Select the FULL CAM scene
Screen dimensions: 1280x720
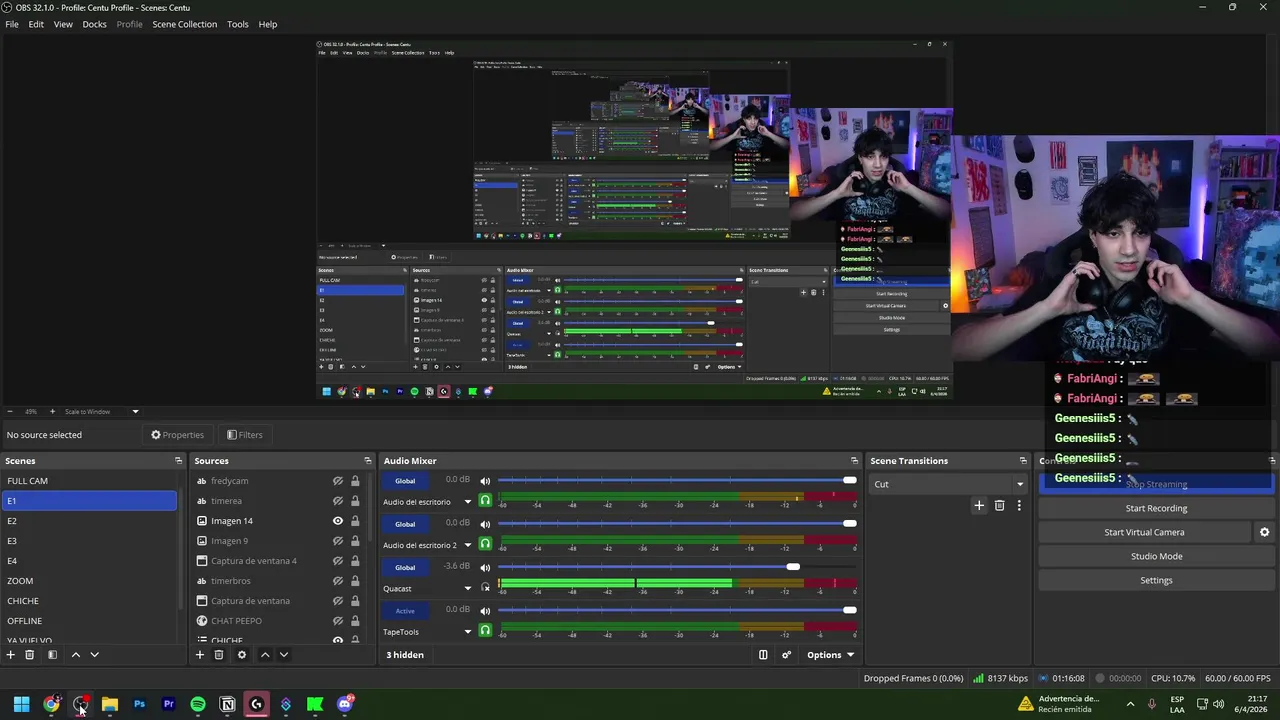tap(89, 481)
